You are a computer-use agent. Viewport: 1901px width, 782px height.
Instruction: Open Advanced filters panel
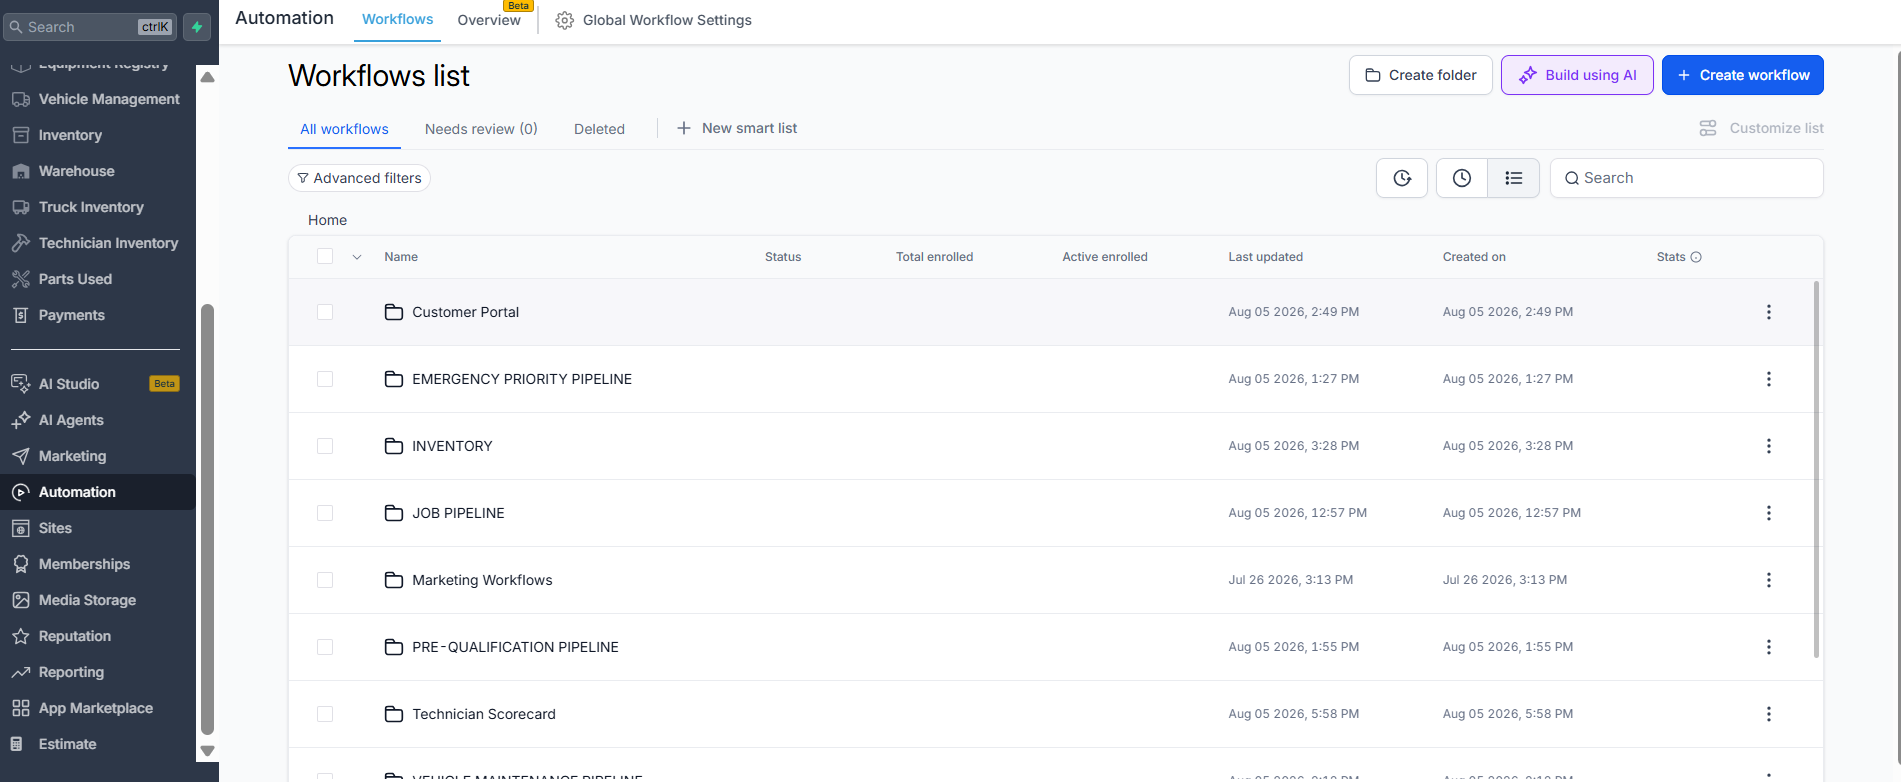coord(359,178)
